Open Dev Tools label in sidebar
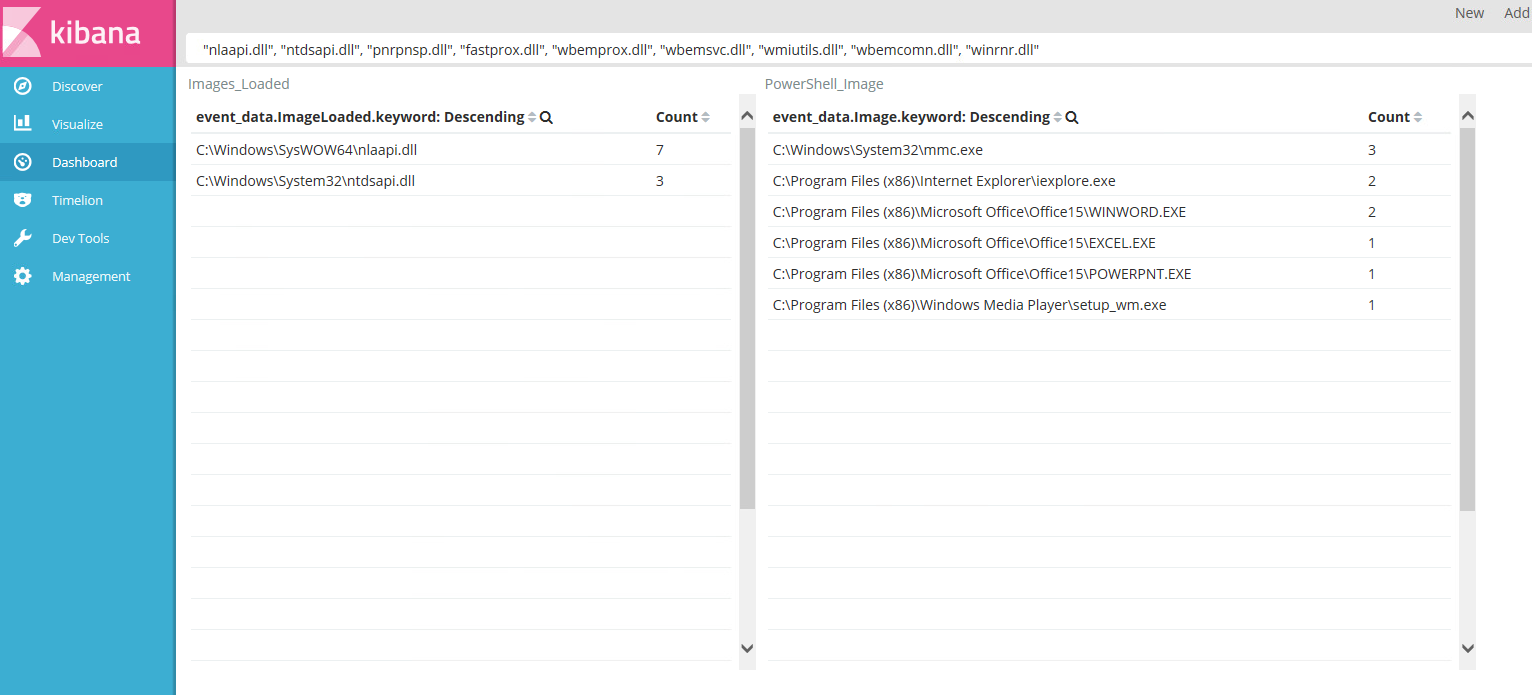The width and height of the screenshot is (1532, 695). pos(80,238)
